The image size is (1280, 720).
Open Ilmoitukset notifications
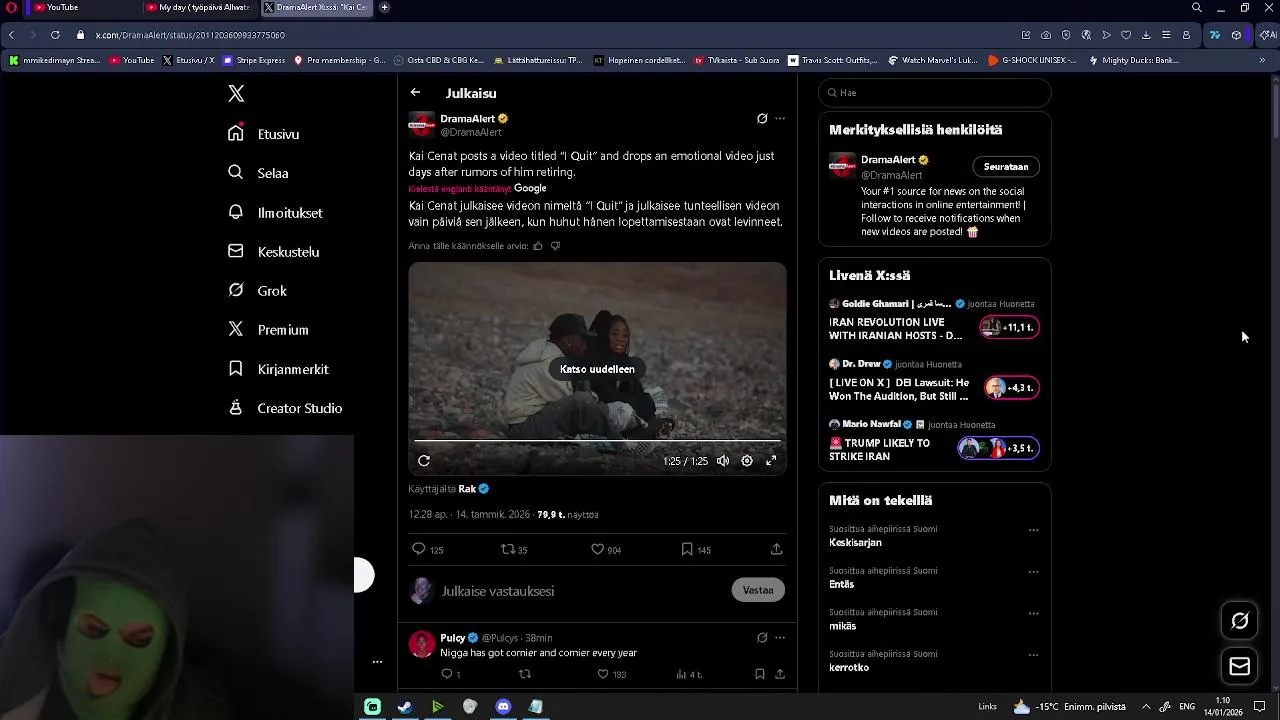pyautogui.click(x=275, y=212)
